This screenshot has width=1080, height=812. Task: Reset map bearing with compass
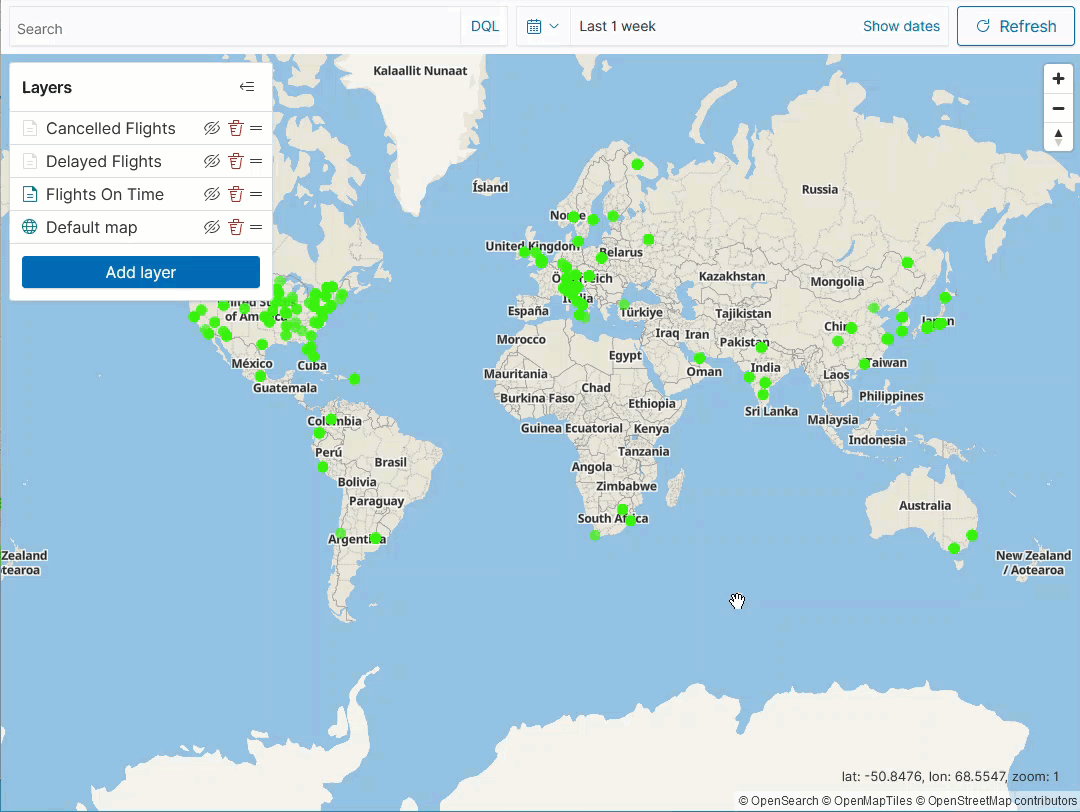pyautogui.click(x=1059, y=136)
